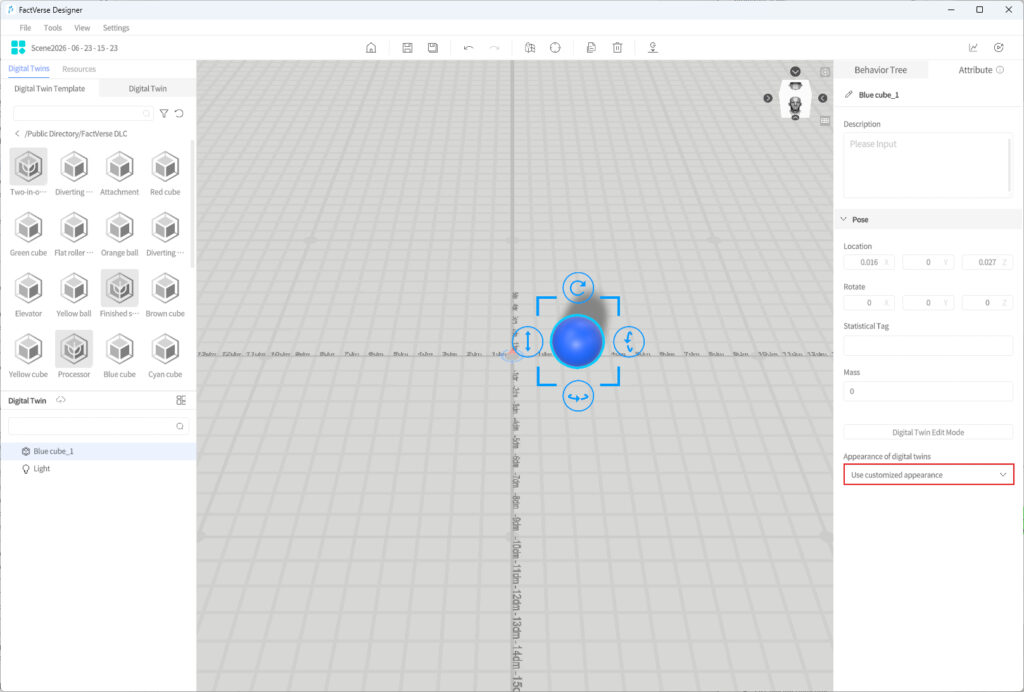1024x692 pixels.
Task: Select the Yellow ball template
Action: click(x=74, y=294)
